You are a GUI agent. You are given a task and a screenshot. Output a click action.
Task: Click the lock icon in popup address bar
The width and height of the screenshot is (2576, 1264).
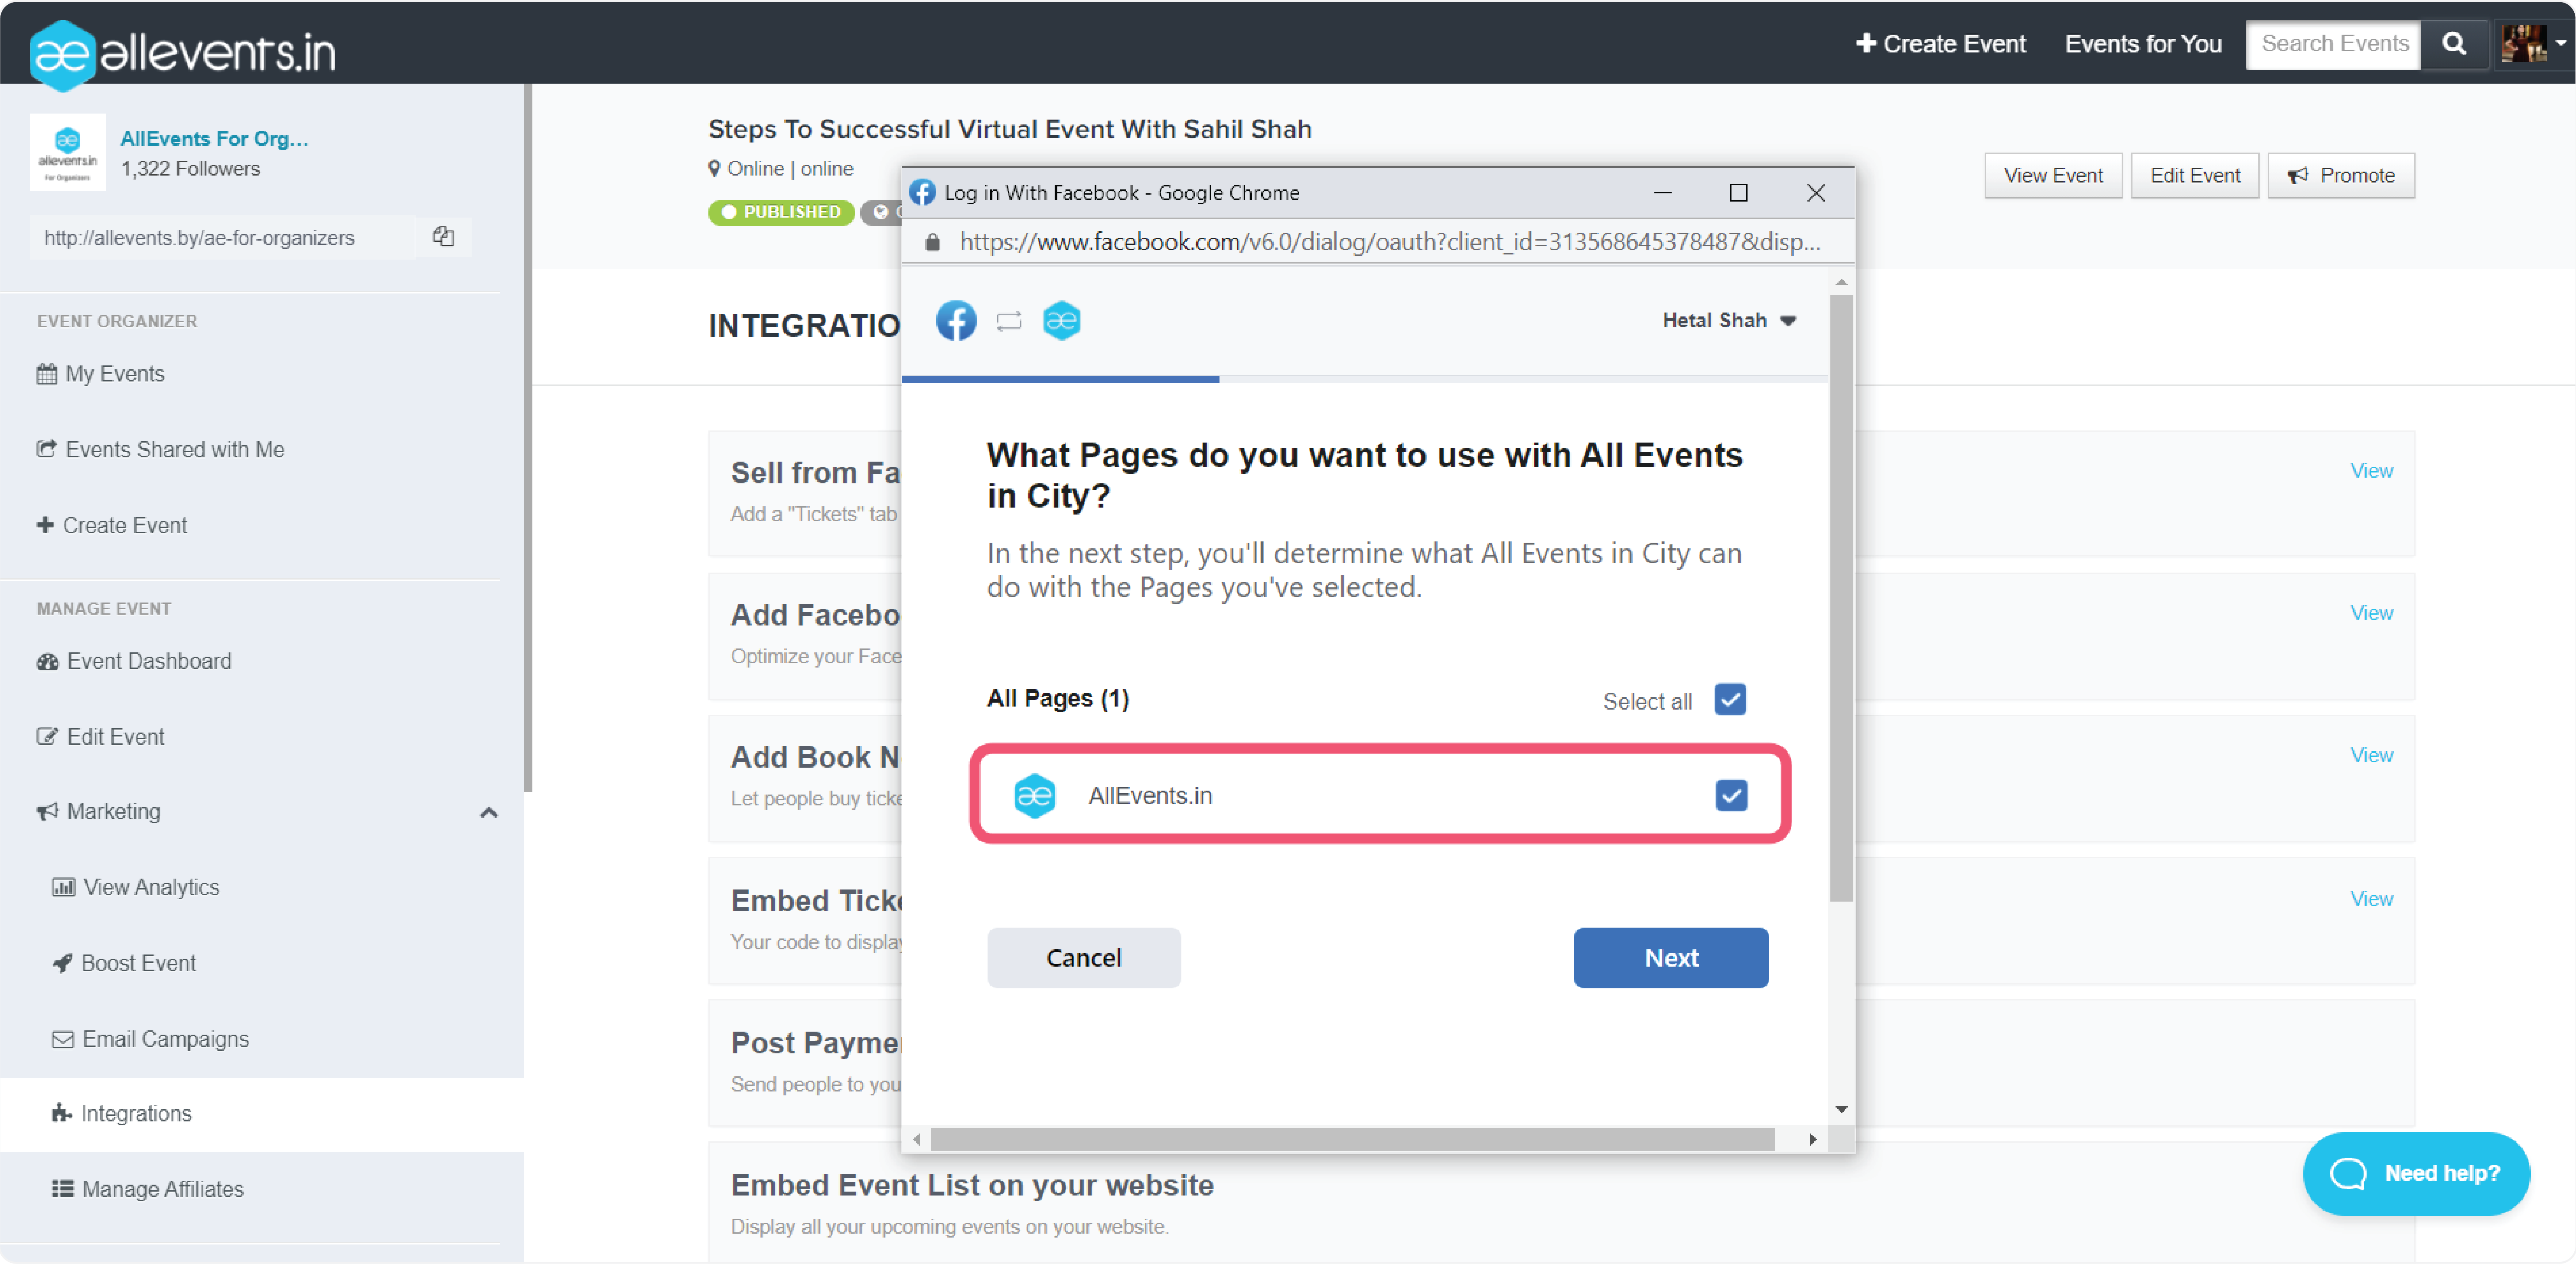pyautogui.click(x=932, y=242)
